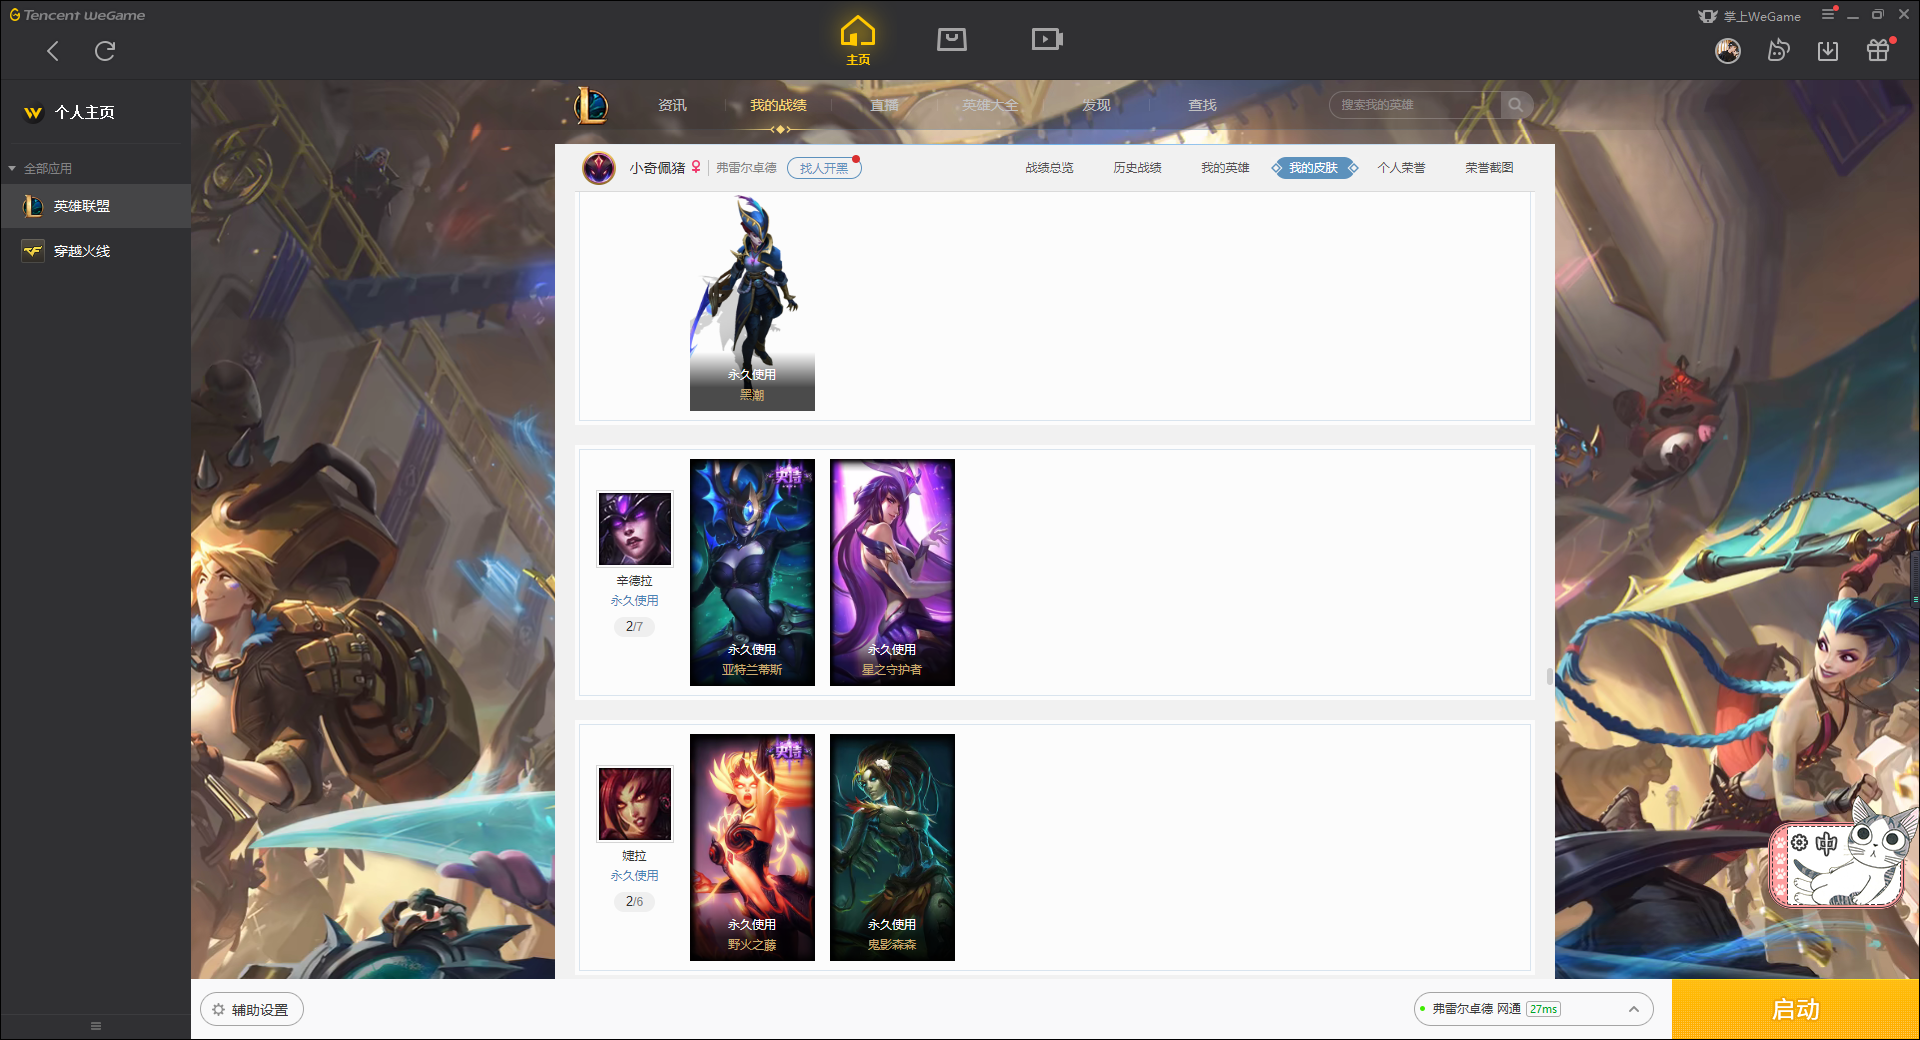The width and height of the screenshot is (1920, 1040).
Task: Expand the 弗雷尔卓德 网通 server dropdown
Action: click(1533, 1009)
